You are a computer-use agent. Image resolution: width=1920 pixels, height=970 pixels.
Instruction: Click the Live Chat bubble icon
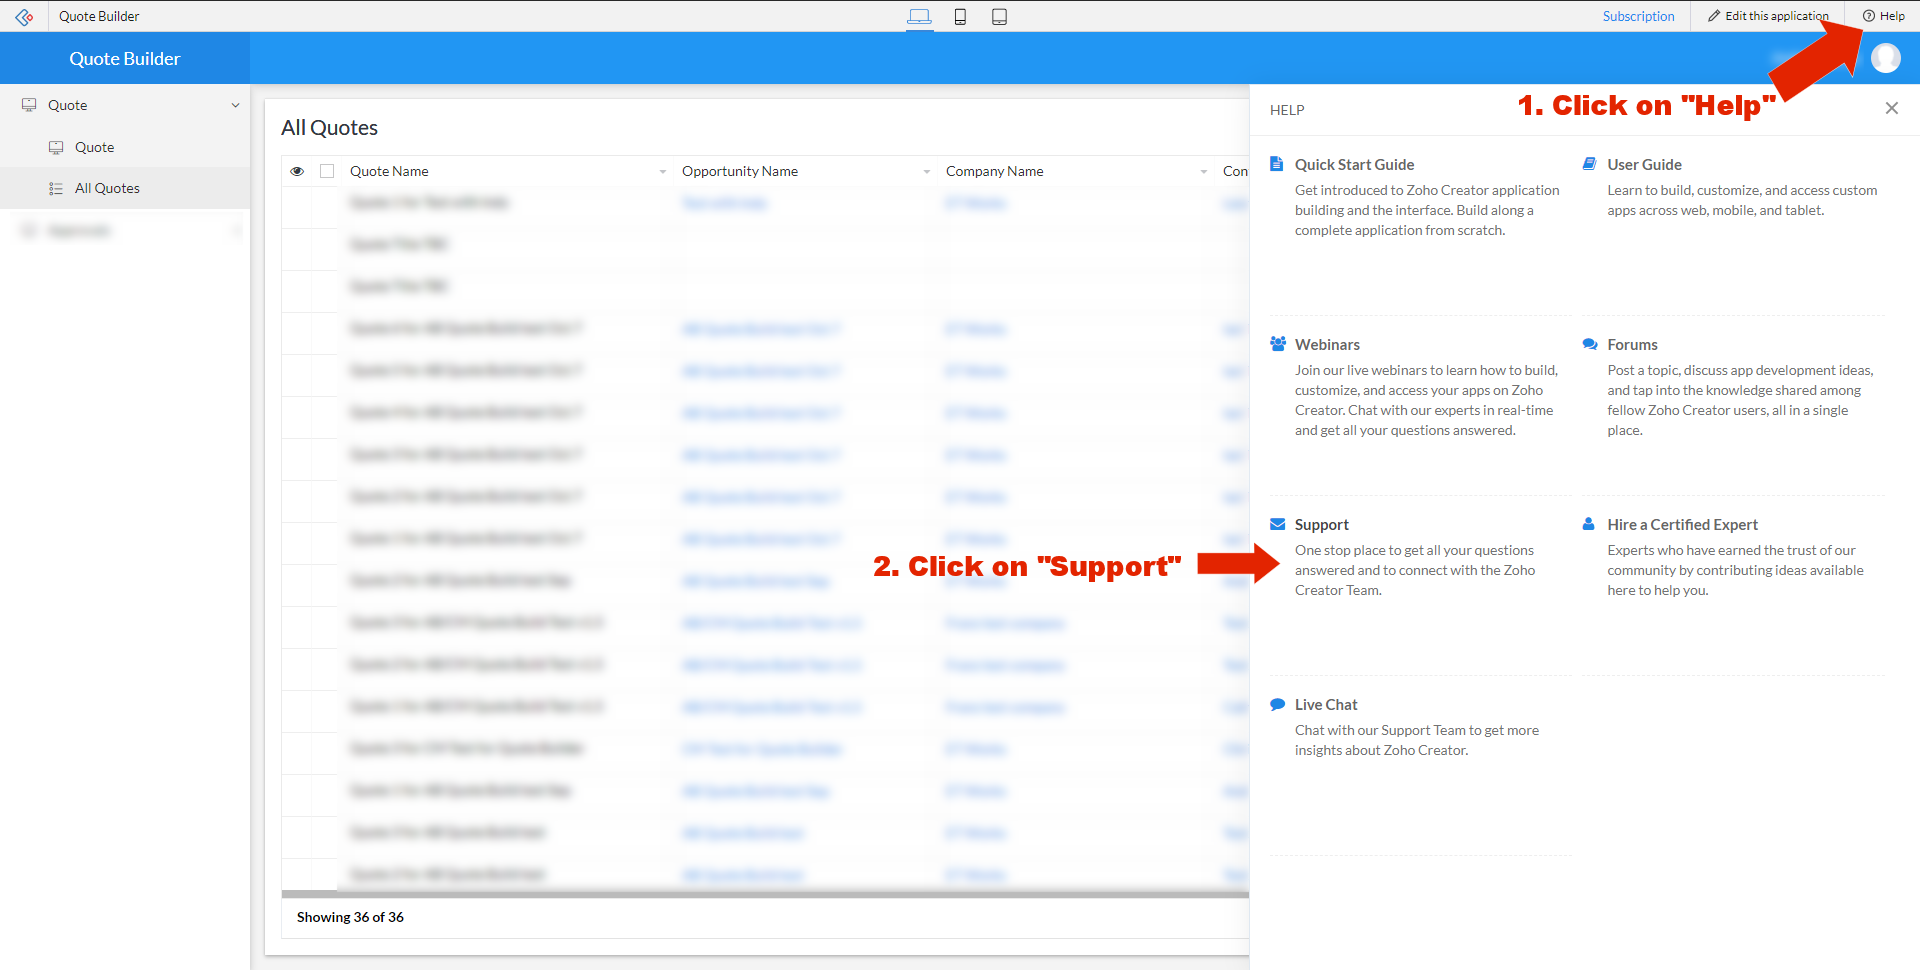pos(1277,705)
